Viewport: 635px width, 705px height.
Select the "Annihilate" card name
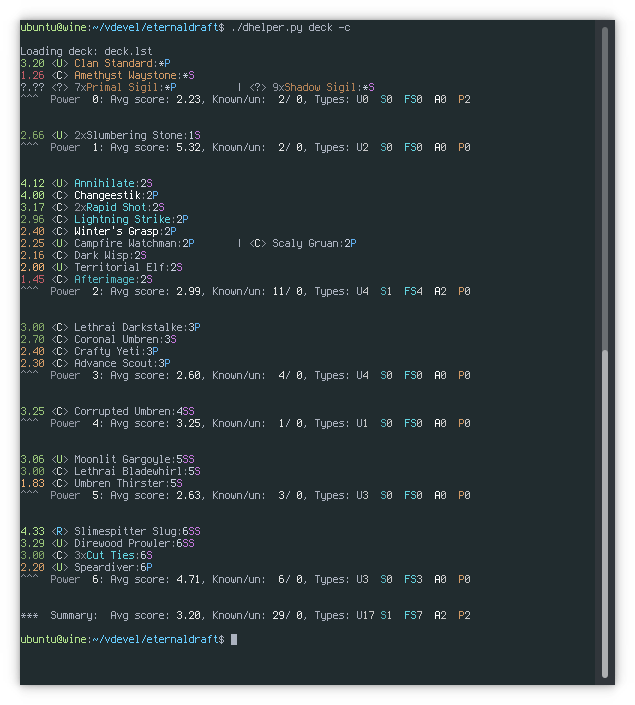coord(104,183)
